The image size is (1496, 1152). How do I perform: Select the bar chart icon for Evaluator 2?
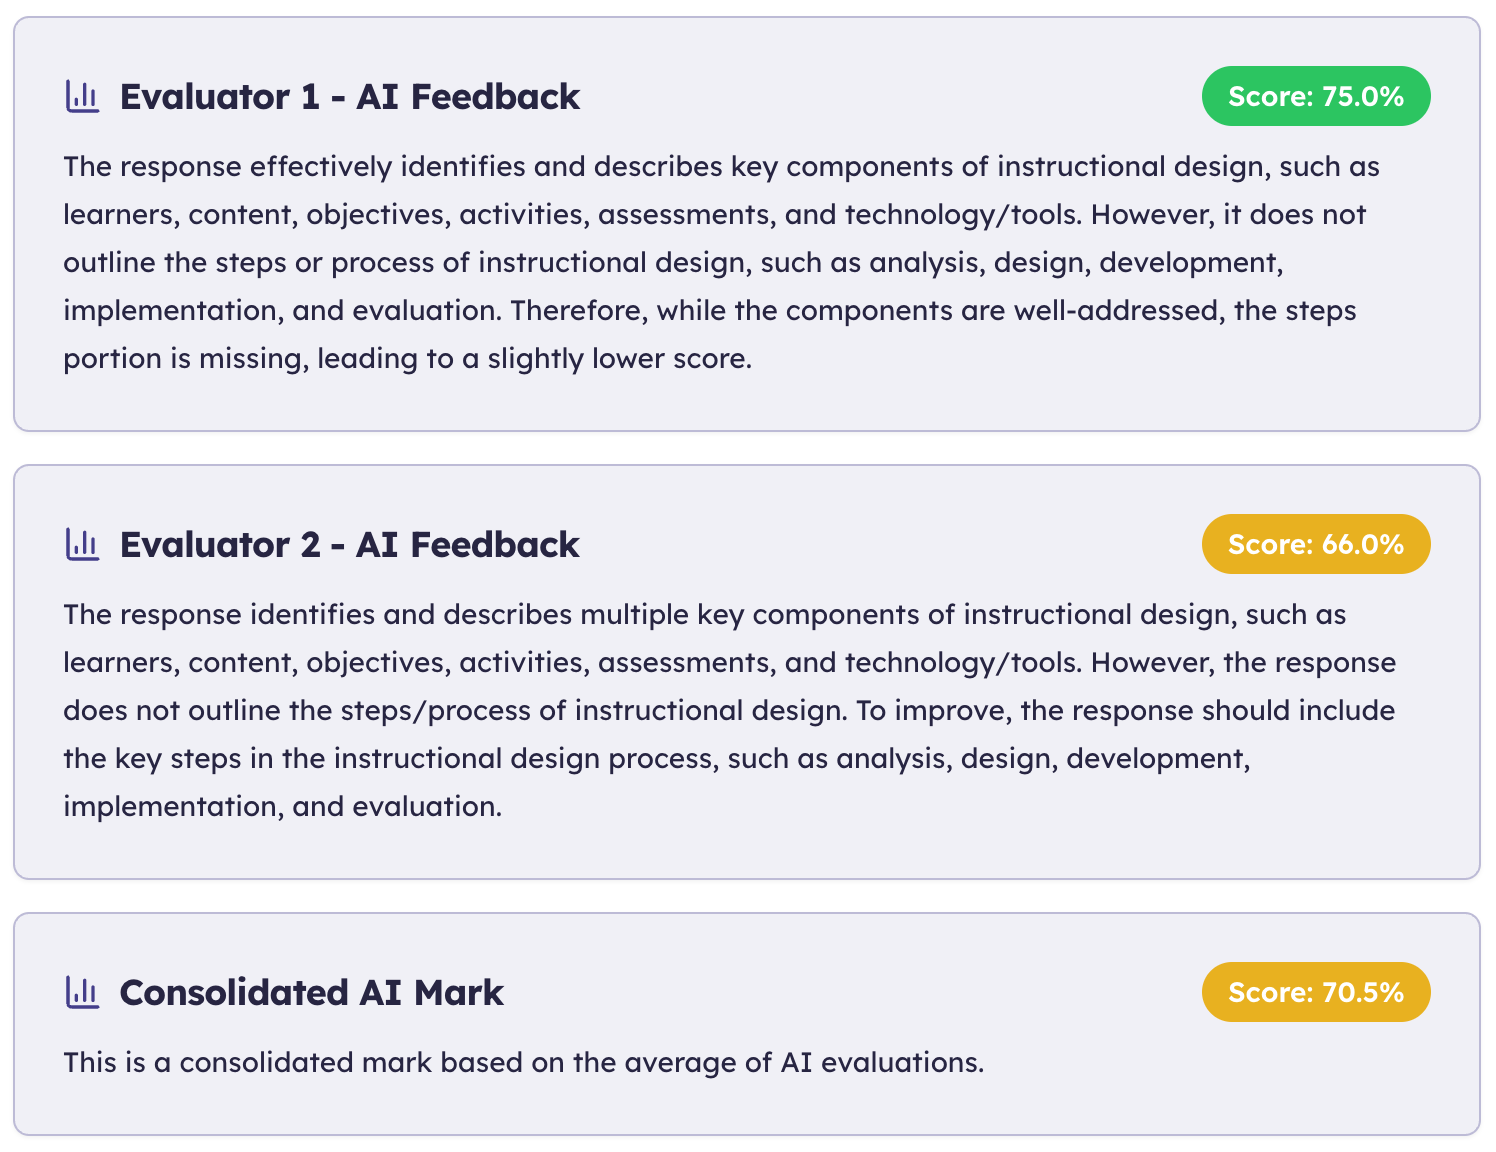tap(83, 544)
